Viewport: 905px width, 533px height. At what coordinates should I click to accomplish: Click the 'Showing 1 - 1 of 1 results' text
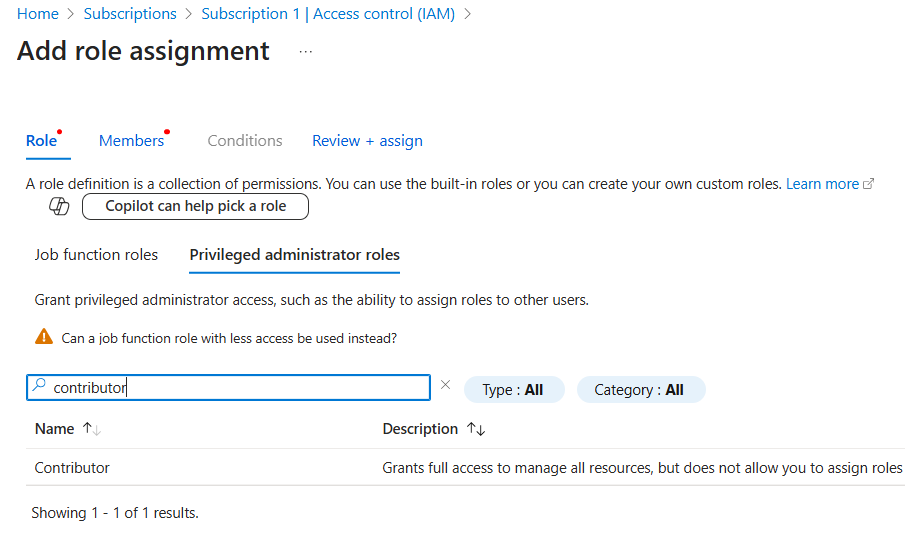click(115, 513)
